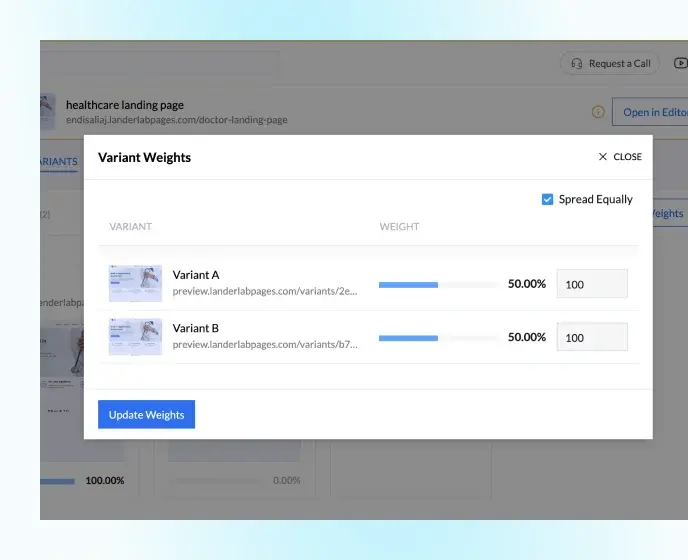
Task: Click the orange info icon
Action: coord(598,112)
